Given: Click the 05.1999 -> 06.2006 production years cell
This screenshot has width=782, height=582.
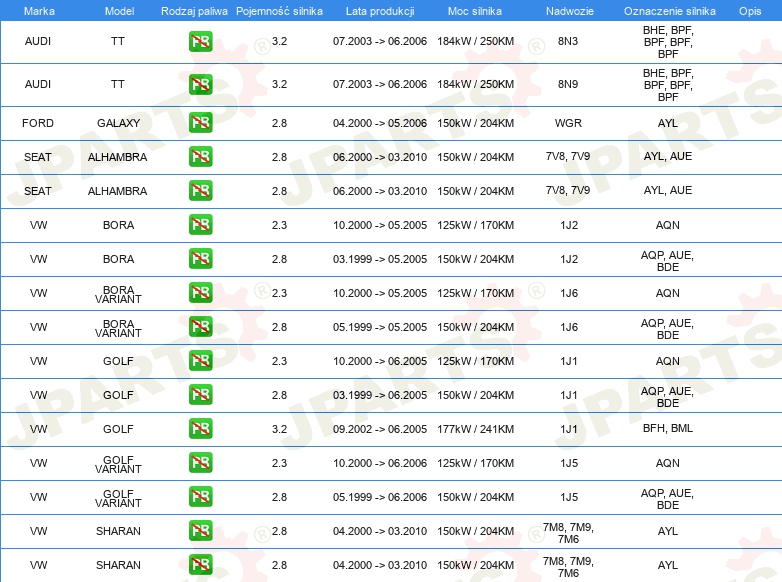Looking at the screenshot, I should point(380,497).
